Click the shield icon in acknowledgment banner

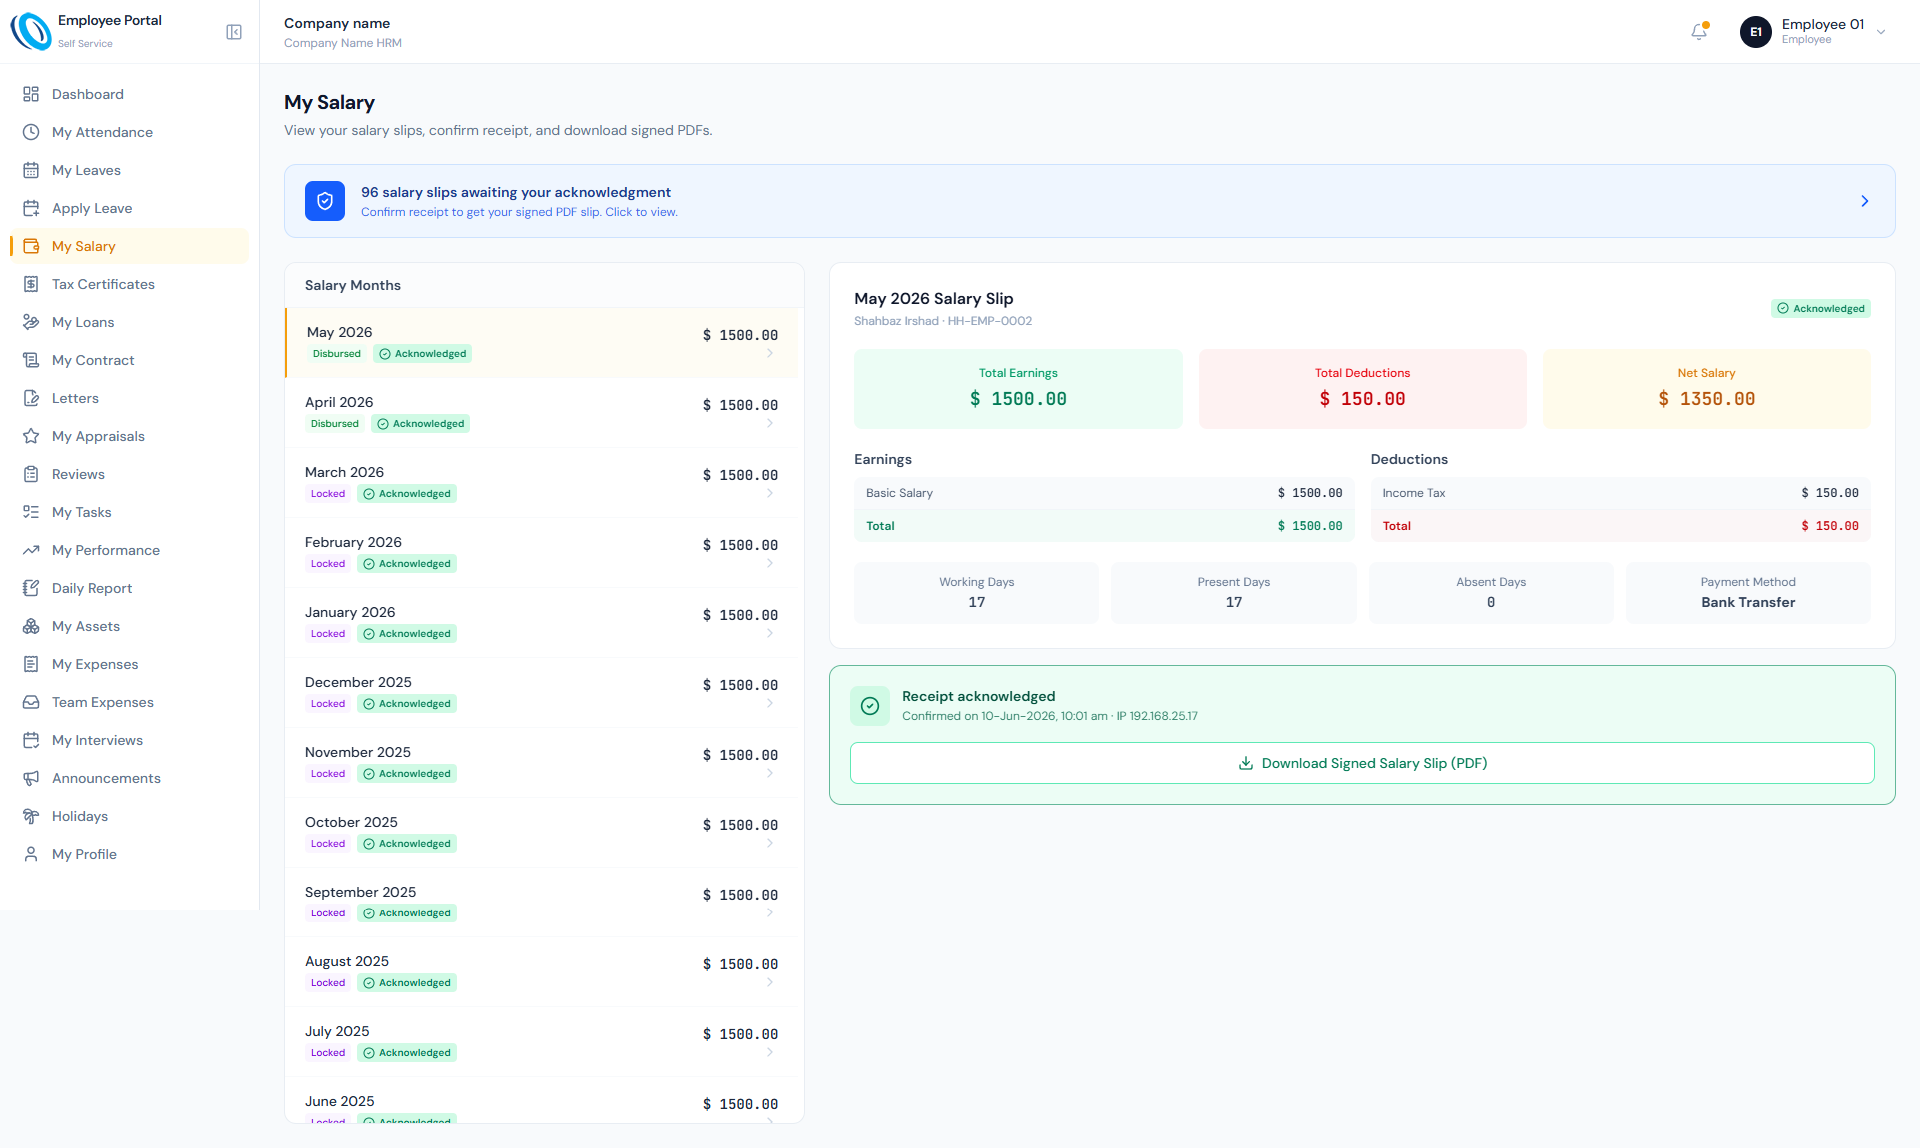tap(325, 201)
